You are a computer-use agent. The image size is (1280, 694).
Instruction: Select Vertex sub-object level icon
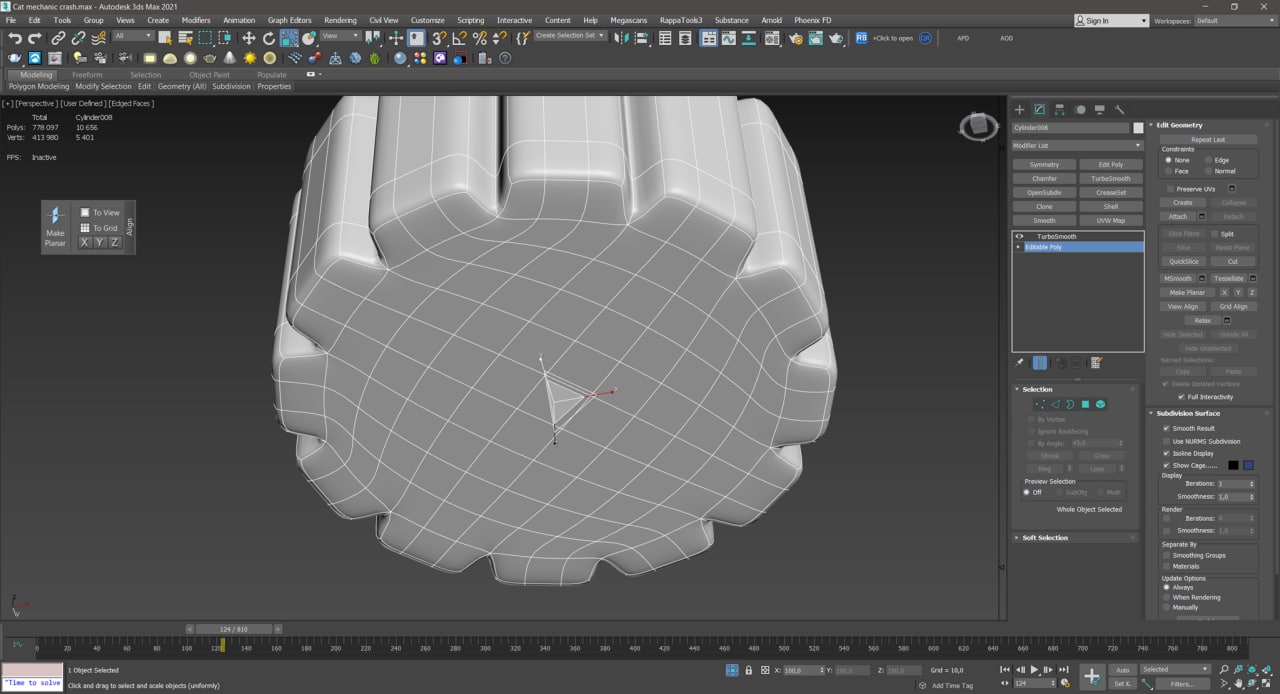click(x=1040, y=404)
